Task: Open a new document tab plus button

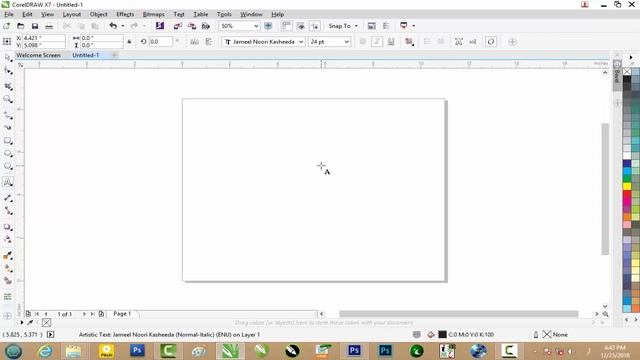Action: [x=115, y=55]
